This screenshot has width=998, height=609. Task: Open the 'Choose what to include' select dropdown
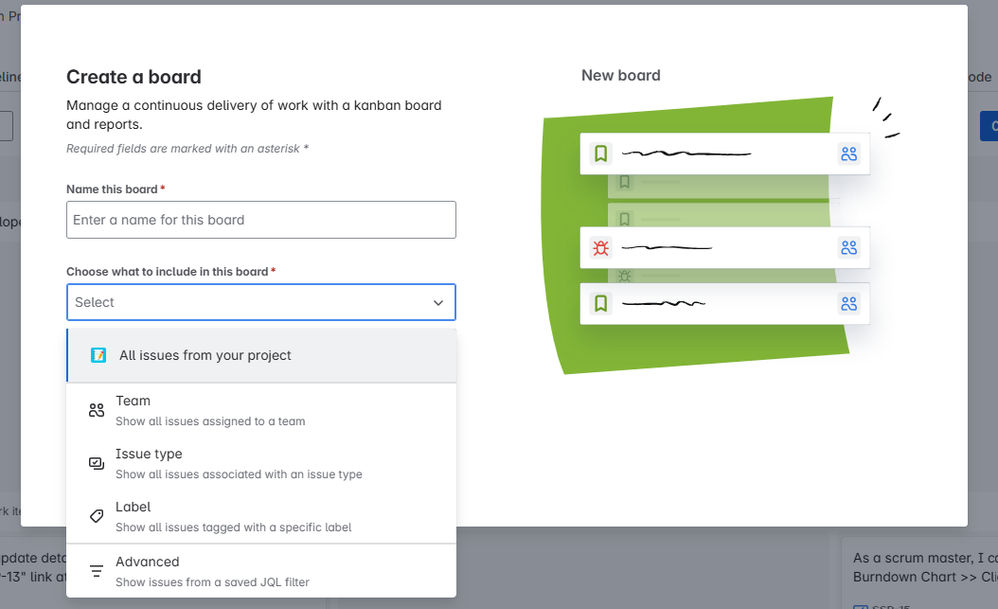click(261, 302)
